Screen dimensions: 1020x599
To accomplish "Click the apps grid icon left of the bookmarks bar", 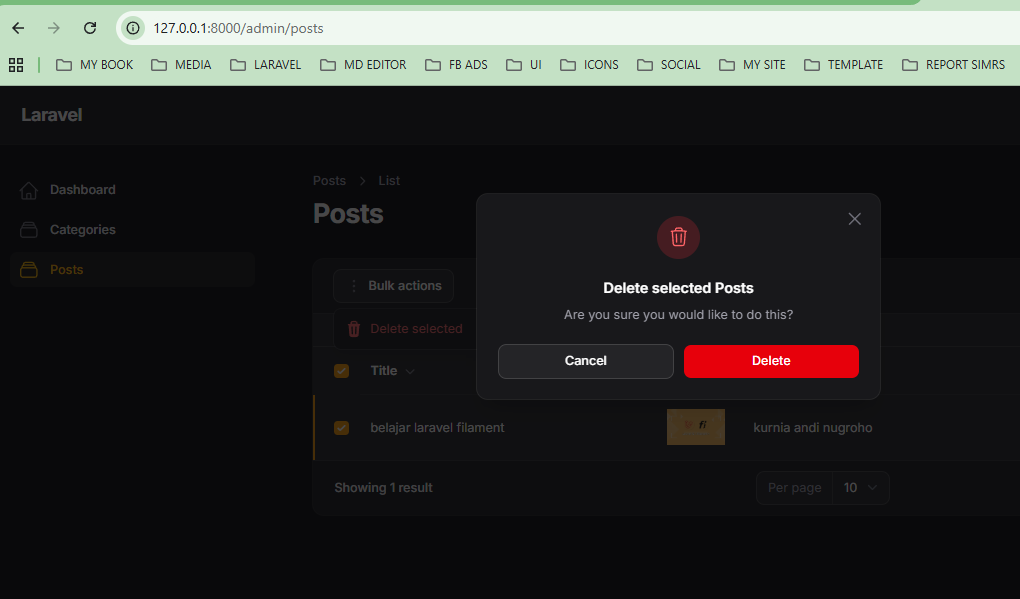I will coord(16,64).
